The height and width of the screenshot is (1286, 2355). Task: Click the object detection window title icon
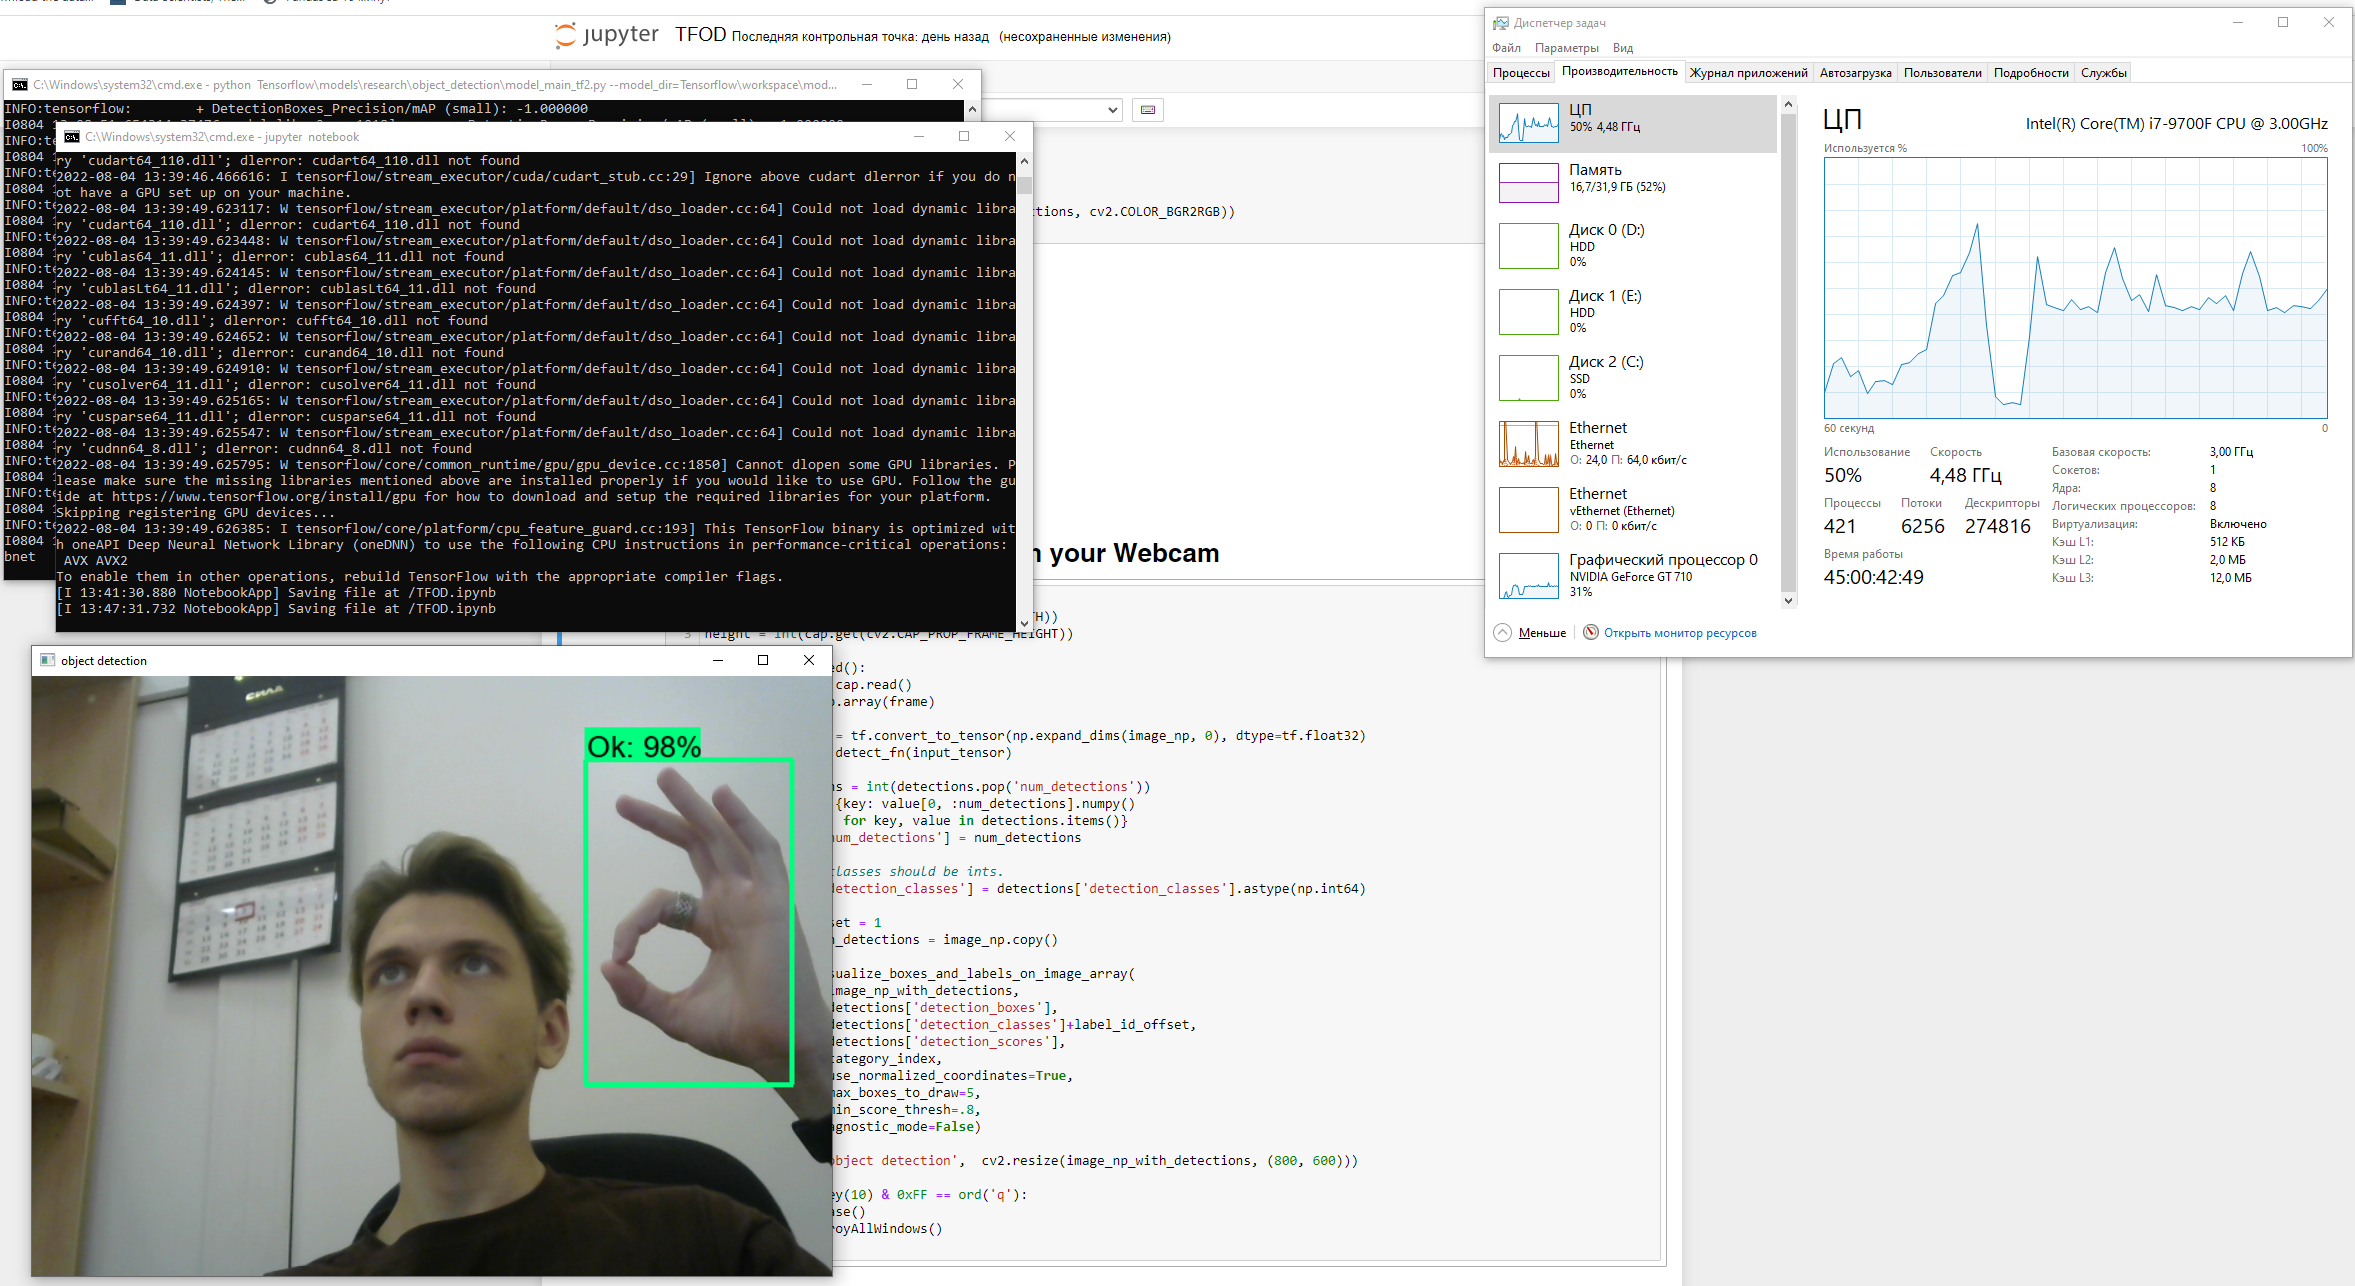47,660
